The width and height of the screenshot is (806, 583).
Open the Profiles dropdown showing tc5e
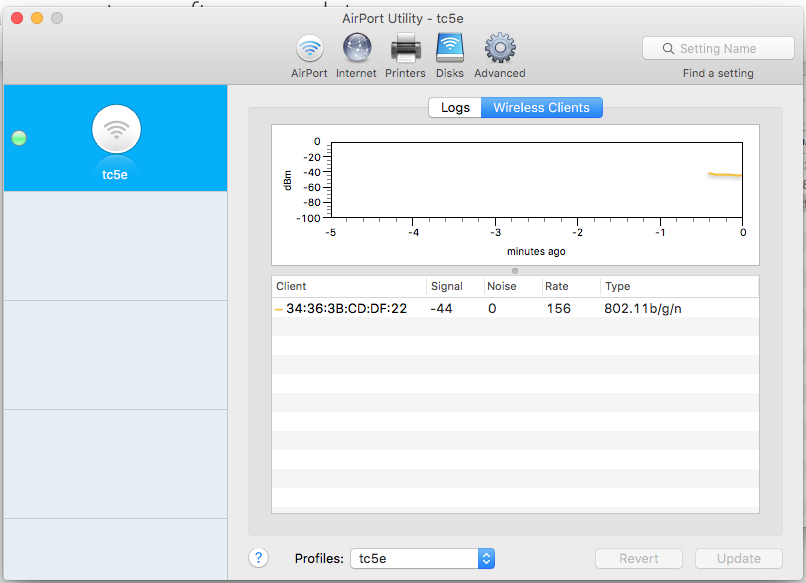pyautogui.click(x=423, y=558)
